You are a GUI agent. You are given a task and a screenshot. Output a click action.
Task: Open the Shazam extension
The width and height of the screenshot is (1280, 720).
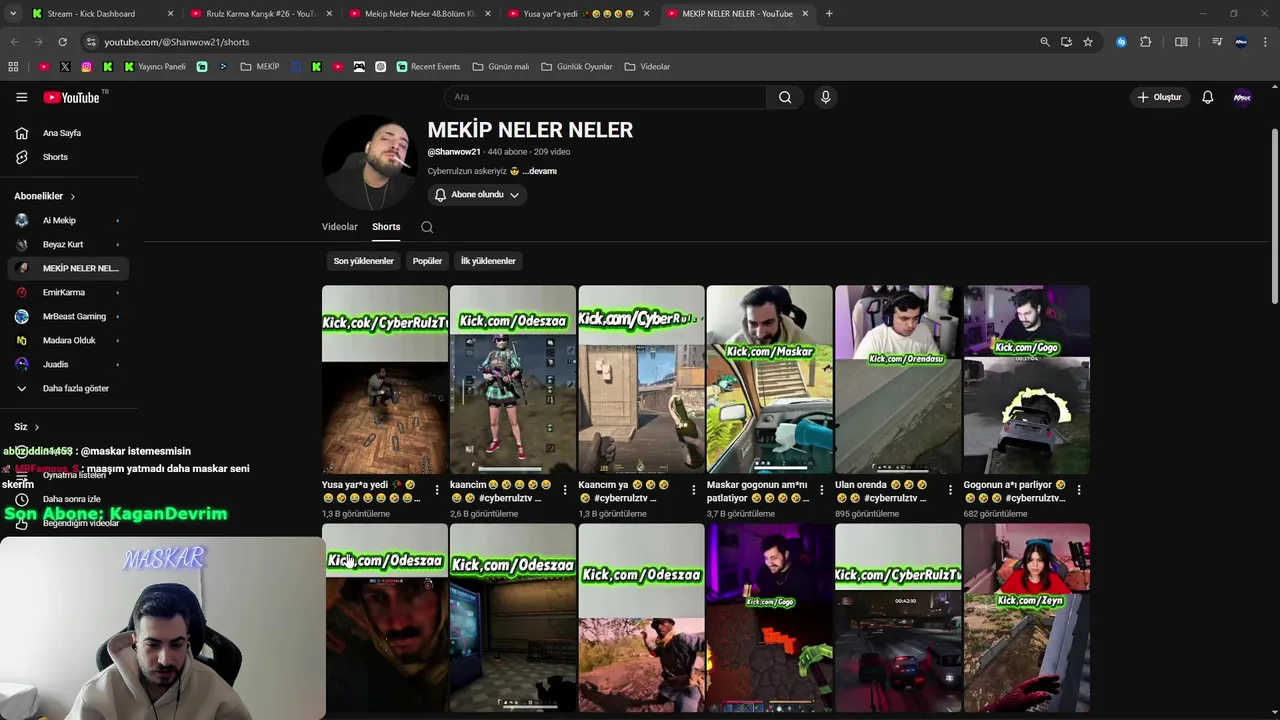(x=1121, y=42)
